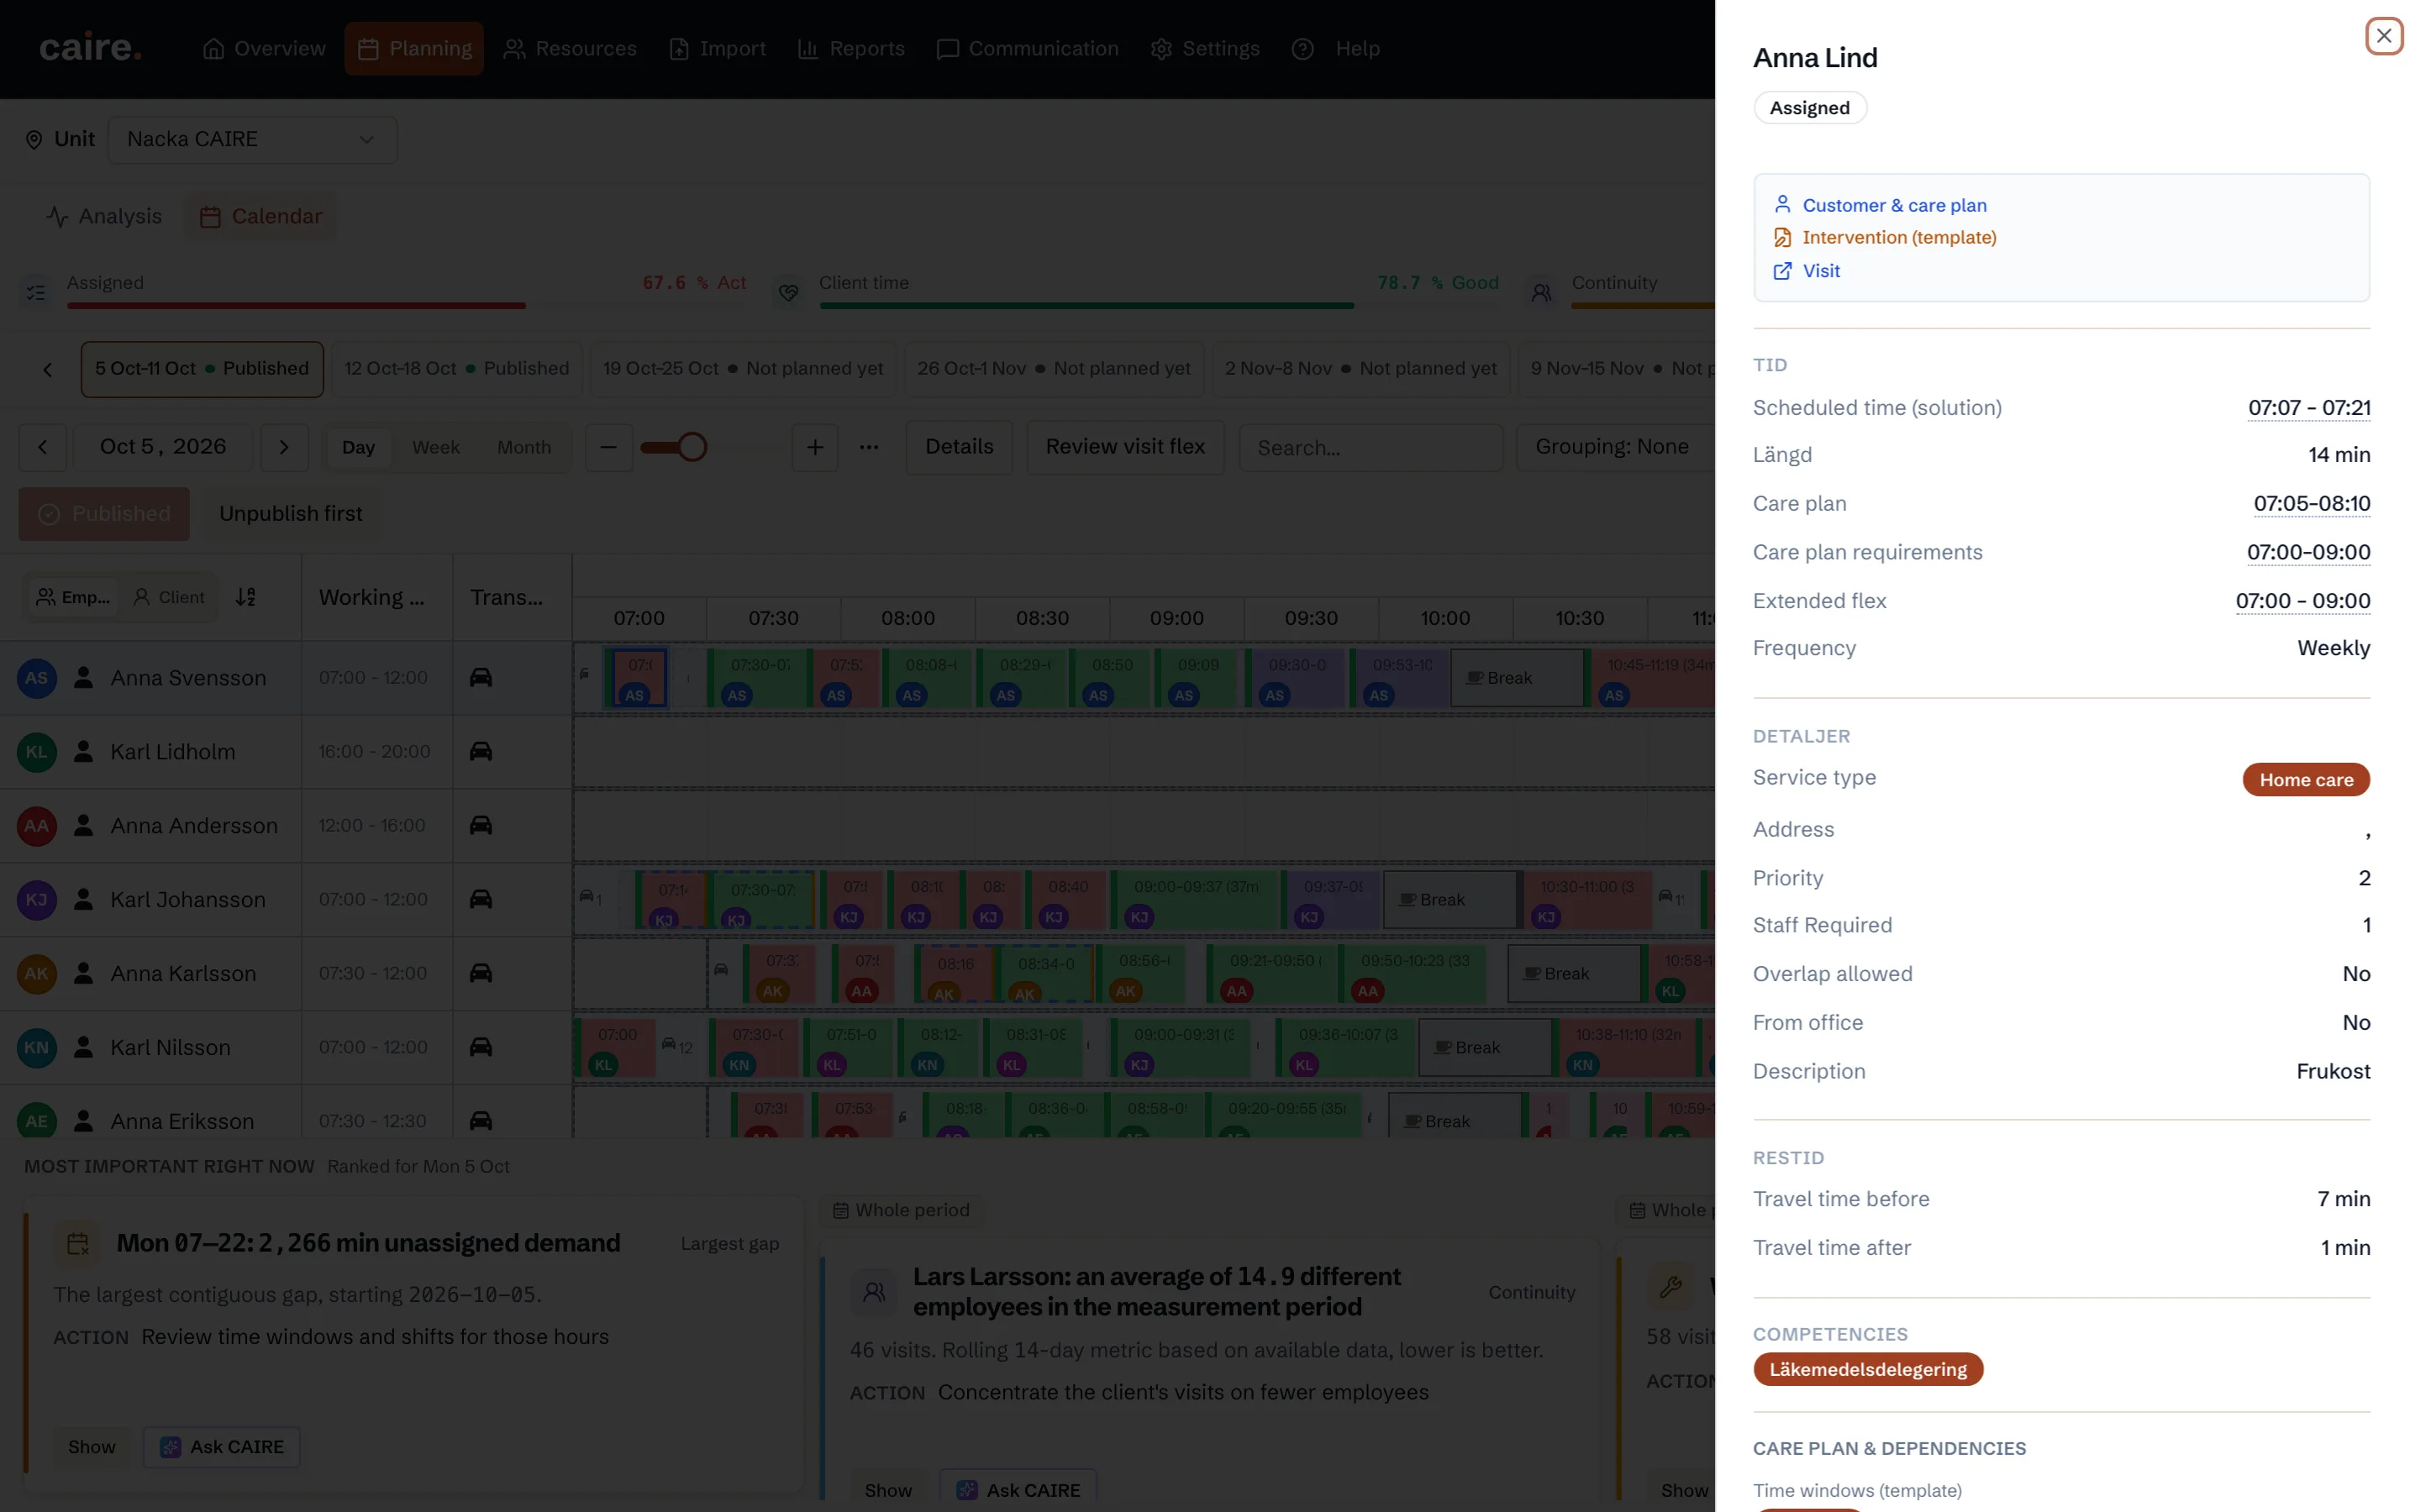The image size is (2420, 1512).
Task: Click Review visit flex button
Action: tap(1125, 447)
